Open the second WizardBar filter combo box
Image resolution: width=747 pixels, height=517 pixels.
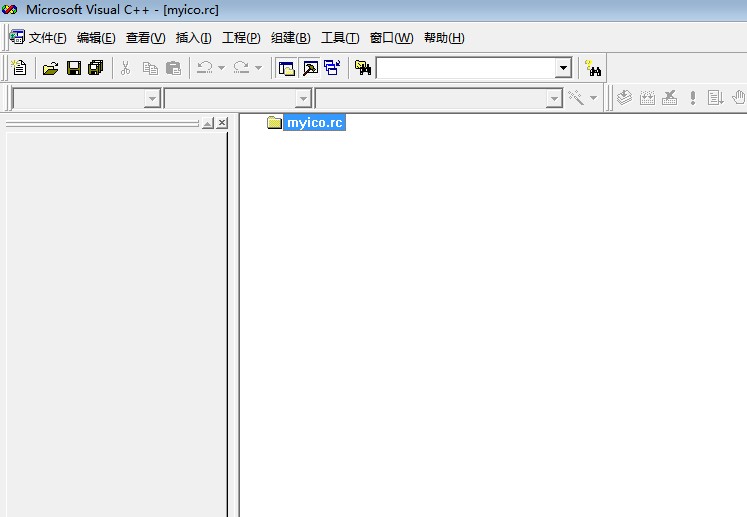(x=238, y=99)
